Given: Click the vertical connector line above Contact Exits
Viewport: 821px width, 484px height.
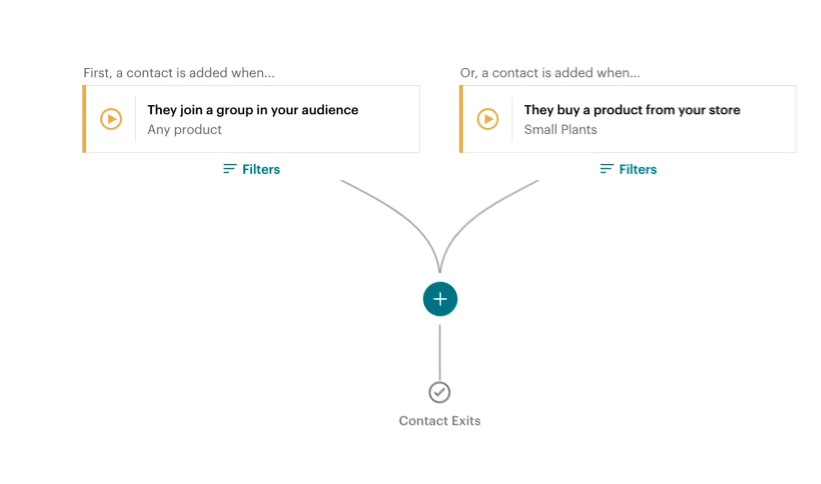Looking at the screenshot, I should (x=440, y=350).
